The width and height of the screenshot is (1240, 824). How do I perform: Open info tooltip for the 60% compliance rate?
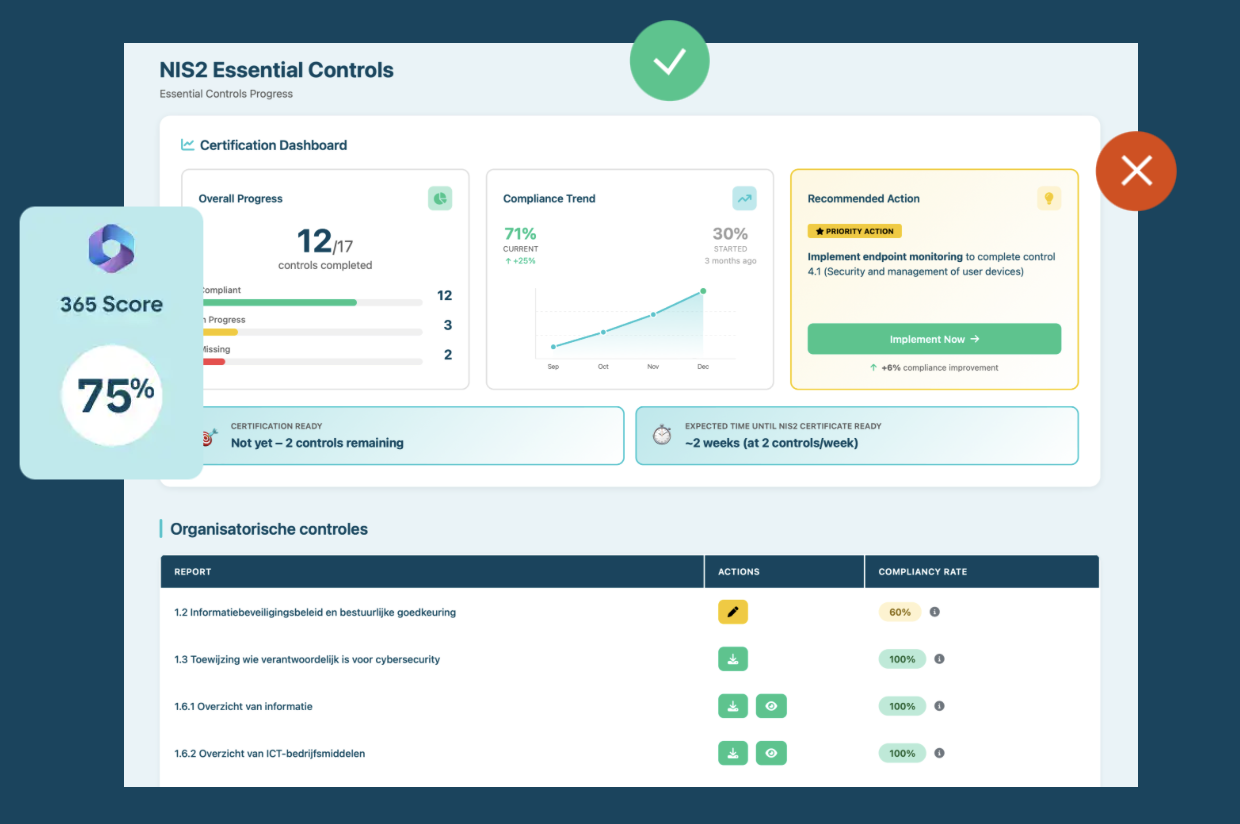(935, 611)
